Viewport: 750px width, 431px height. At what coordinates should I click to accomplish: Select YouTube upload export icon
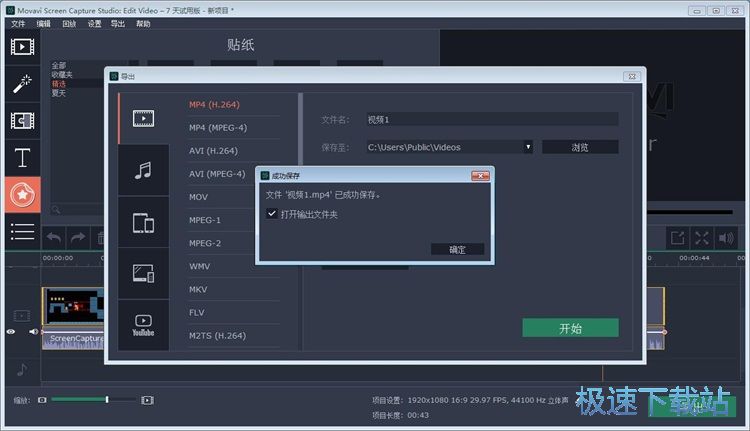coord(143,325)
